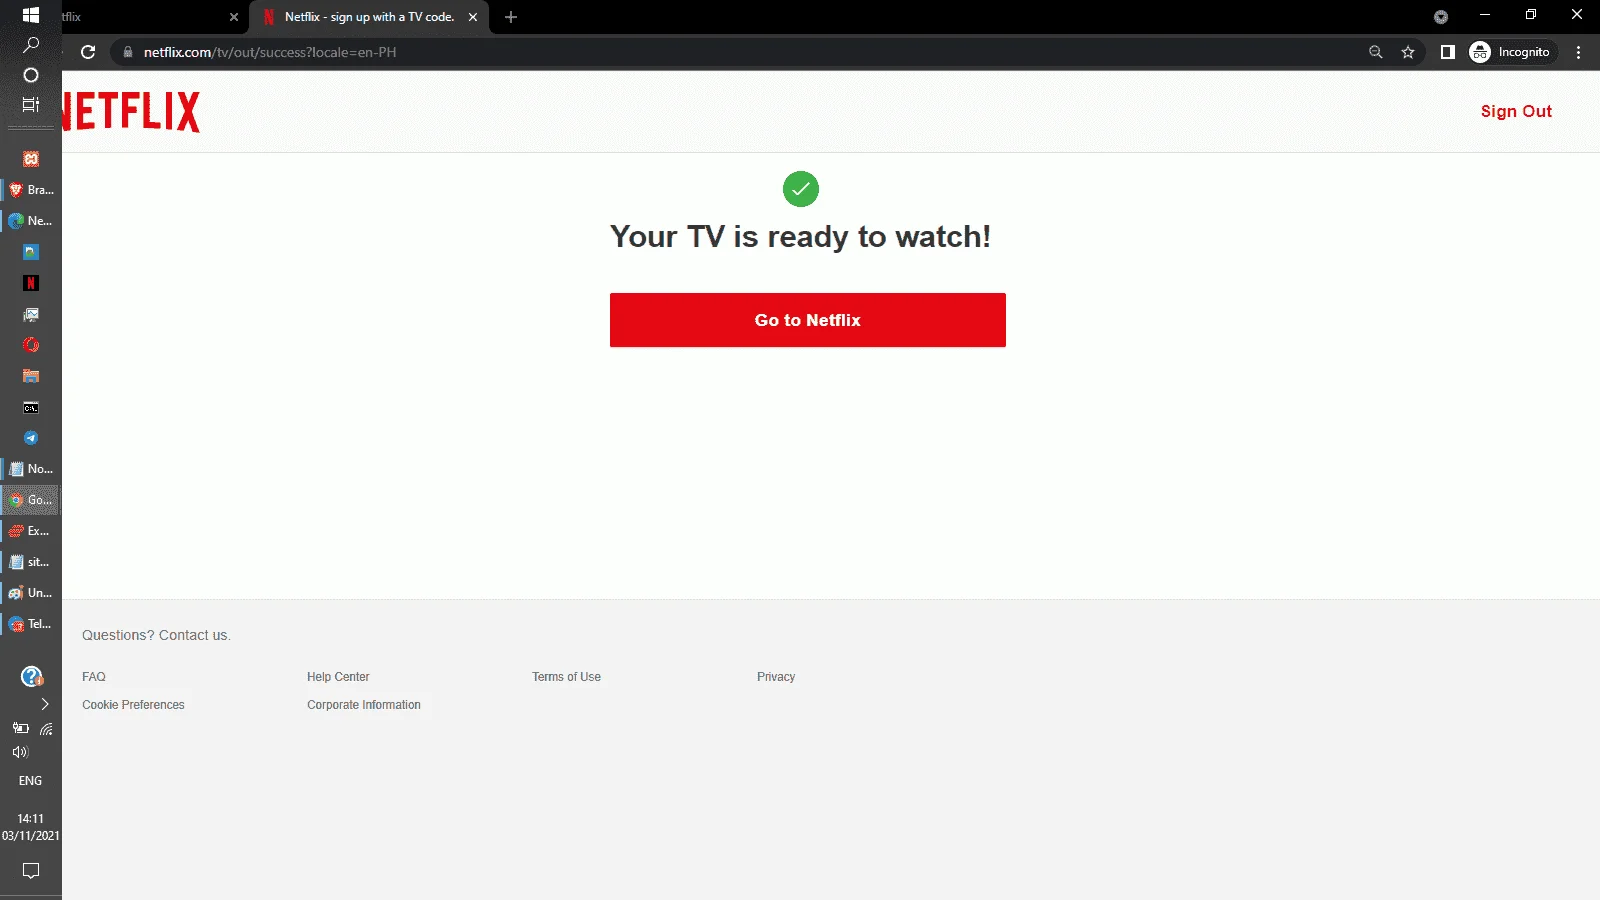Open the File Explorer taskbar icon
1600x900 pixels.
pos(31,376)
